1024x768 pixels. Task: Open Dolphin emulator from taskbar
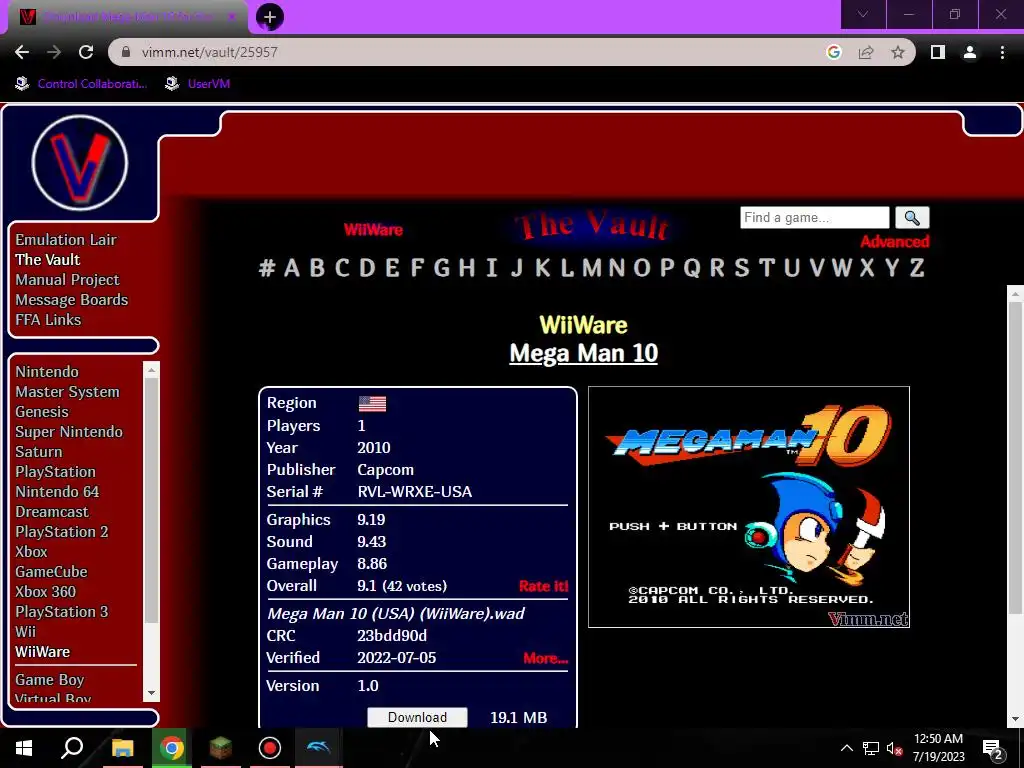click(319, 748)
